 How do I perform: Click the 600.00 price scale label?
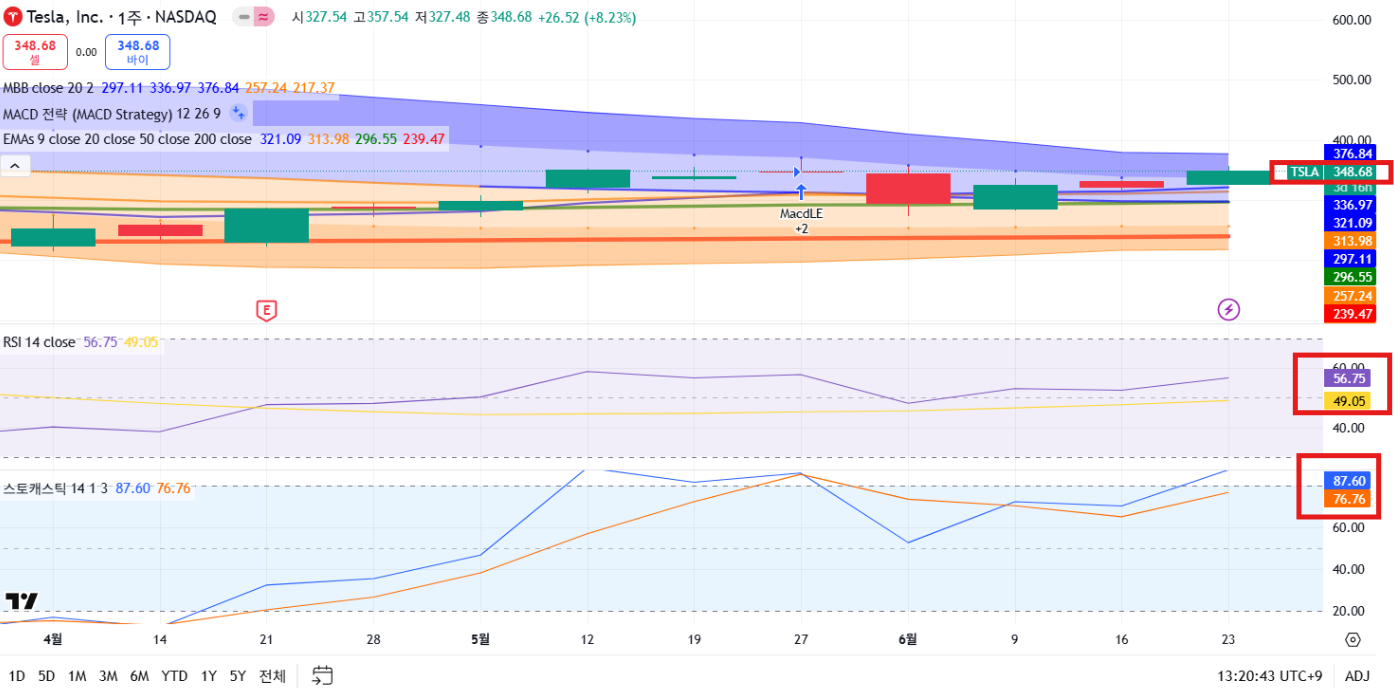[x=1350, y=19]
